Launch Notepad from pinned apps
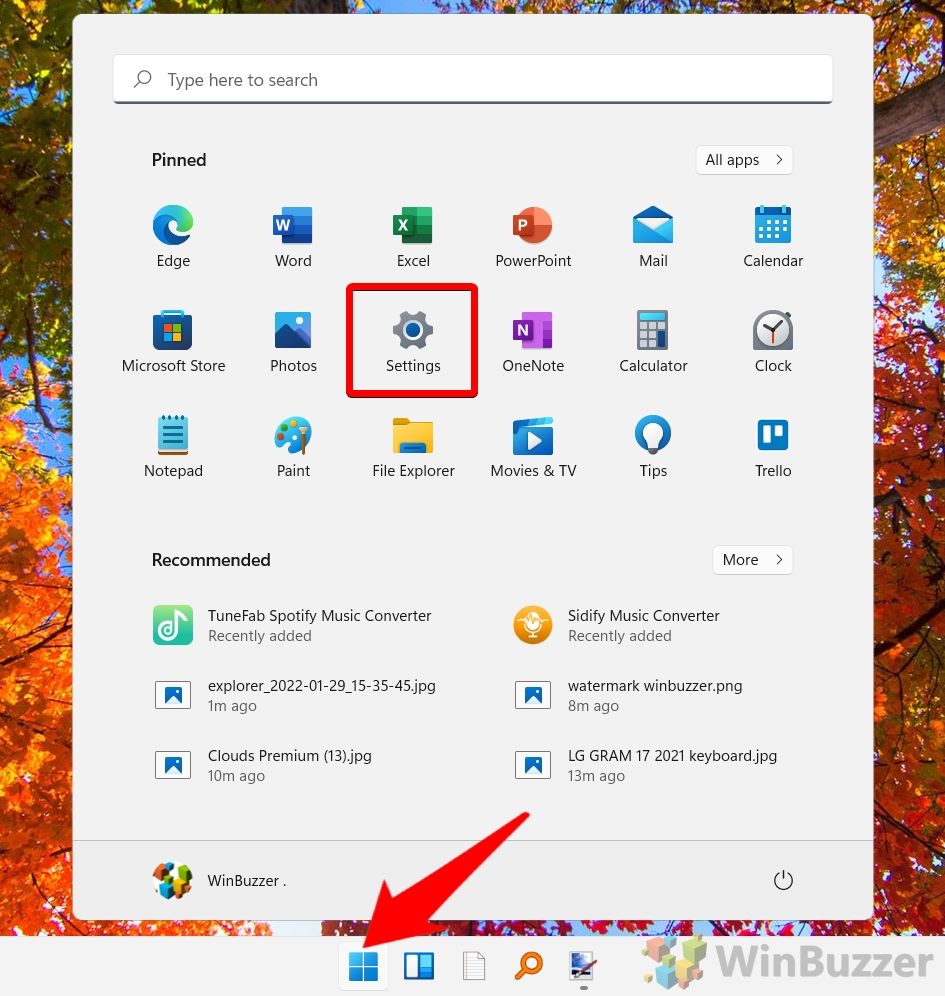 [x=173, y=446]
